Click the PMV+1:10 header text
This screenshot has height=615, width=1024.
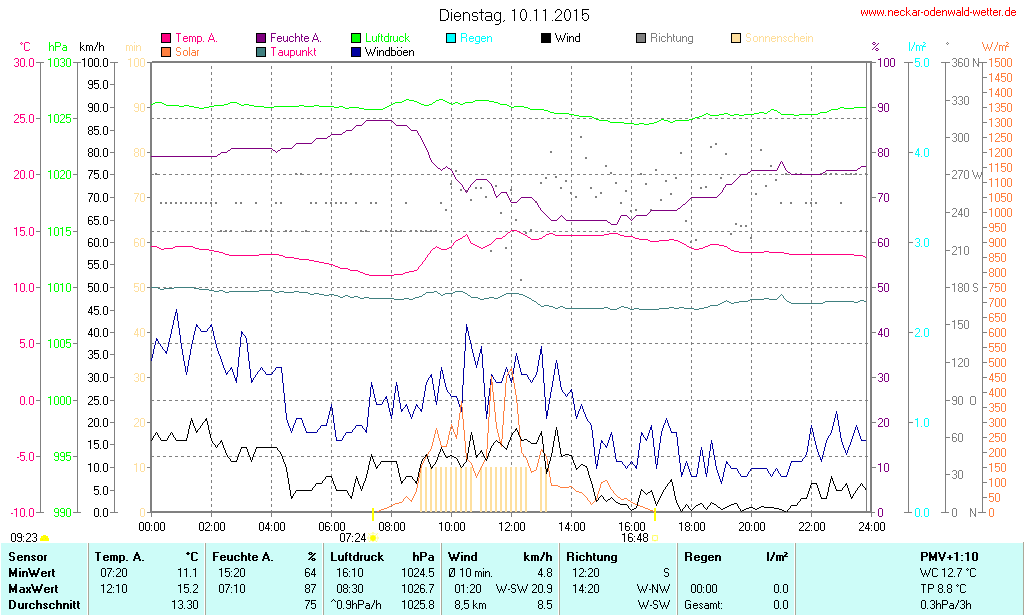tap(949, 556)
